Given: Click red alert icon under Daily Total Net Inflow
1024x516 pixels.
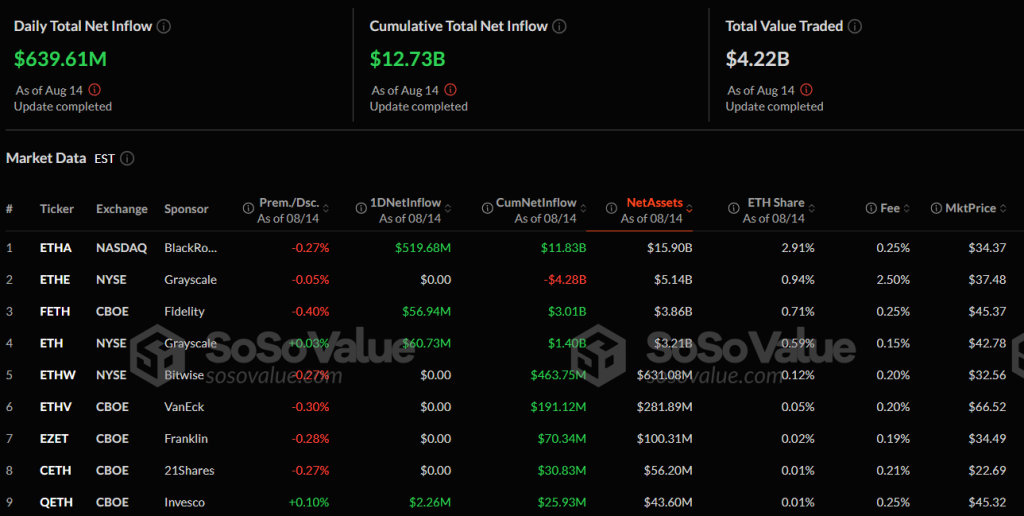Looking at the screenshot, I should [95, 90].
